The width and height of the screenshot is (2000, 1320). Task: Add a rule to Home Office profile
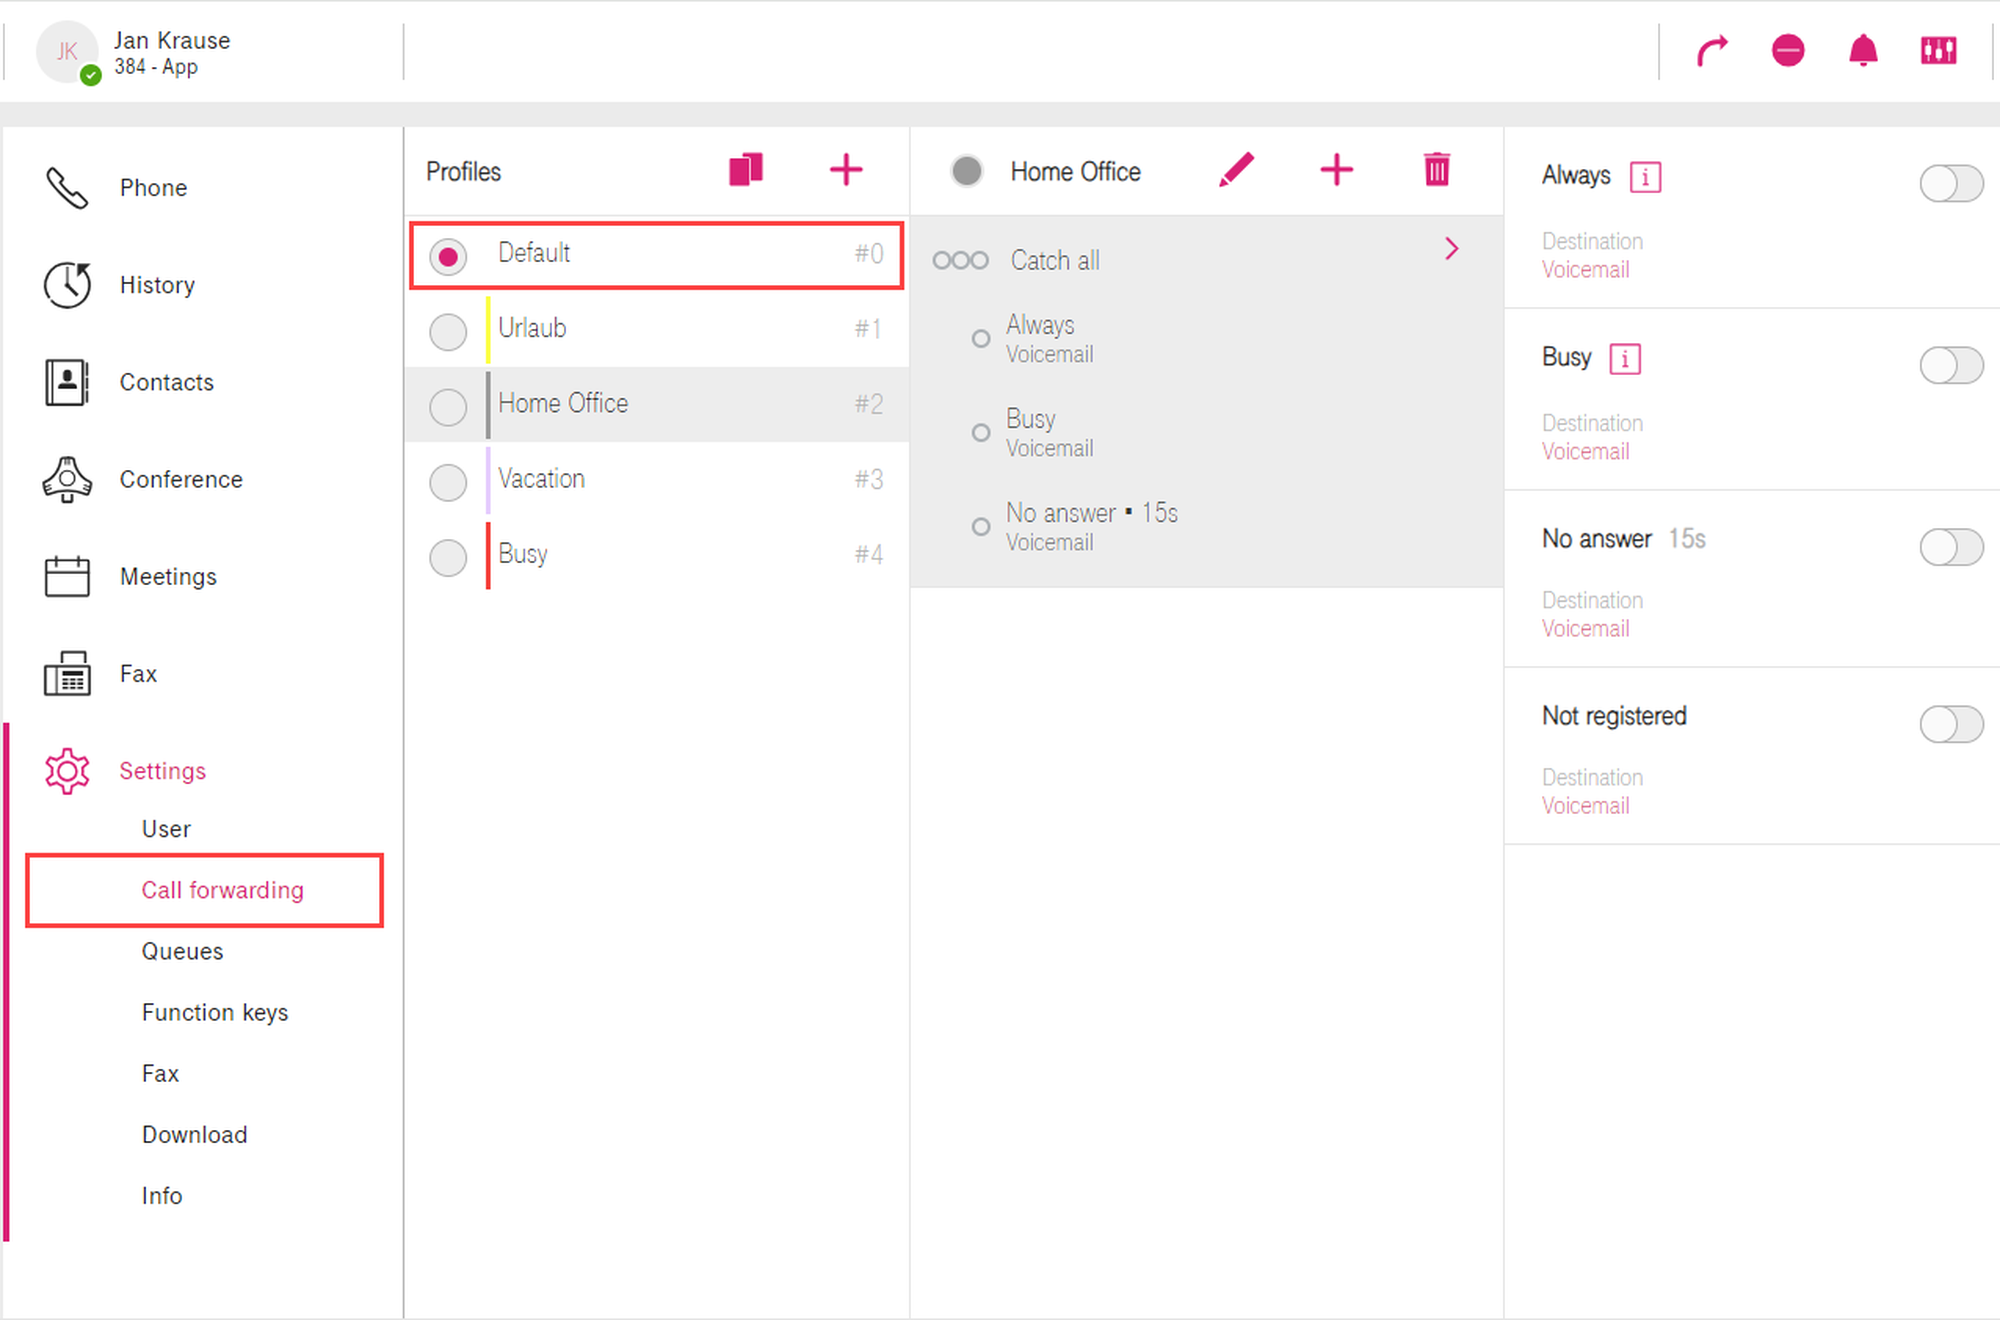pyautogui.click(x=1336, y=170)
